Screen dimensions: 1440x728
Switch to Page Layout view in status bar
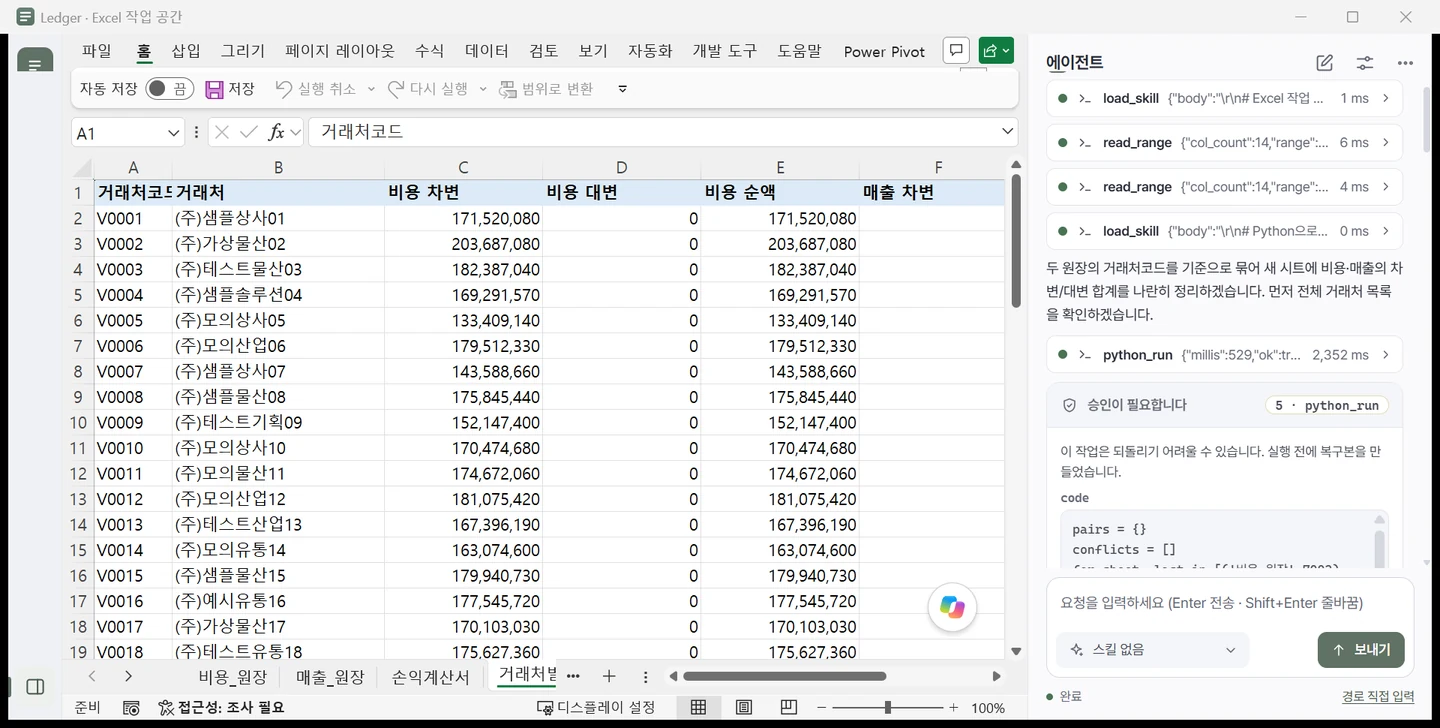[x=744, y=707]
